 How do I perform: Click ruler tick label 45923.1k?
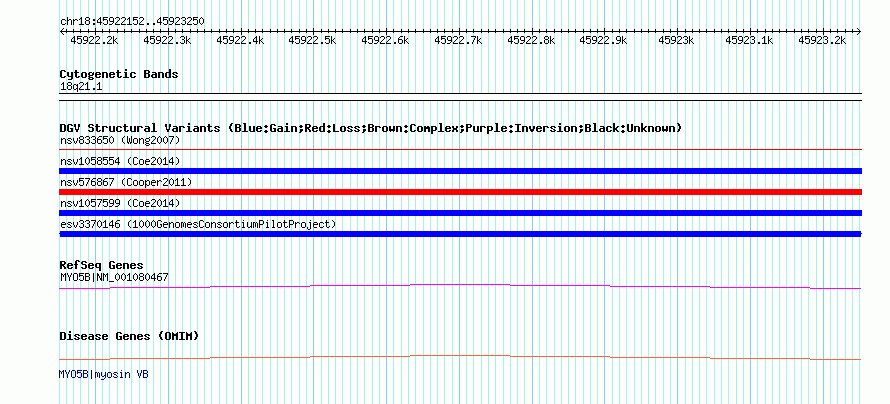click(x=749, y=40)
